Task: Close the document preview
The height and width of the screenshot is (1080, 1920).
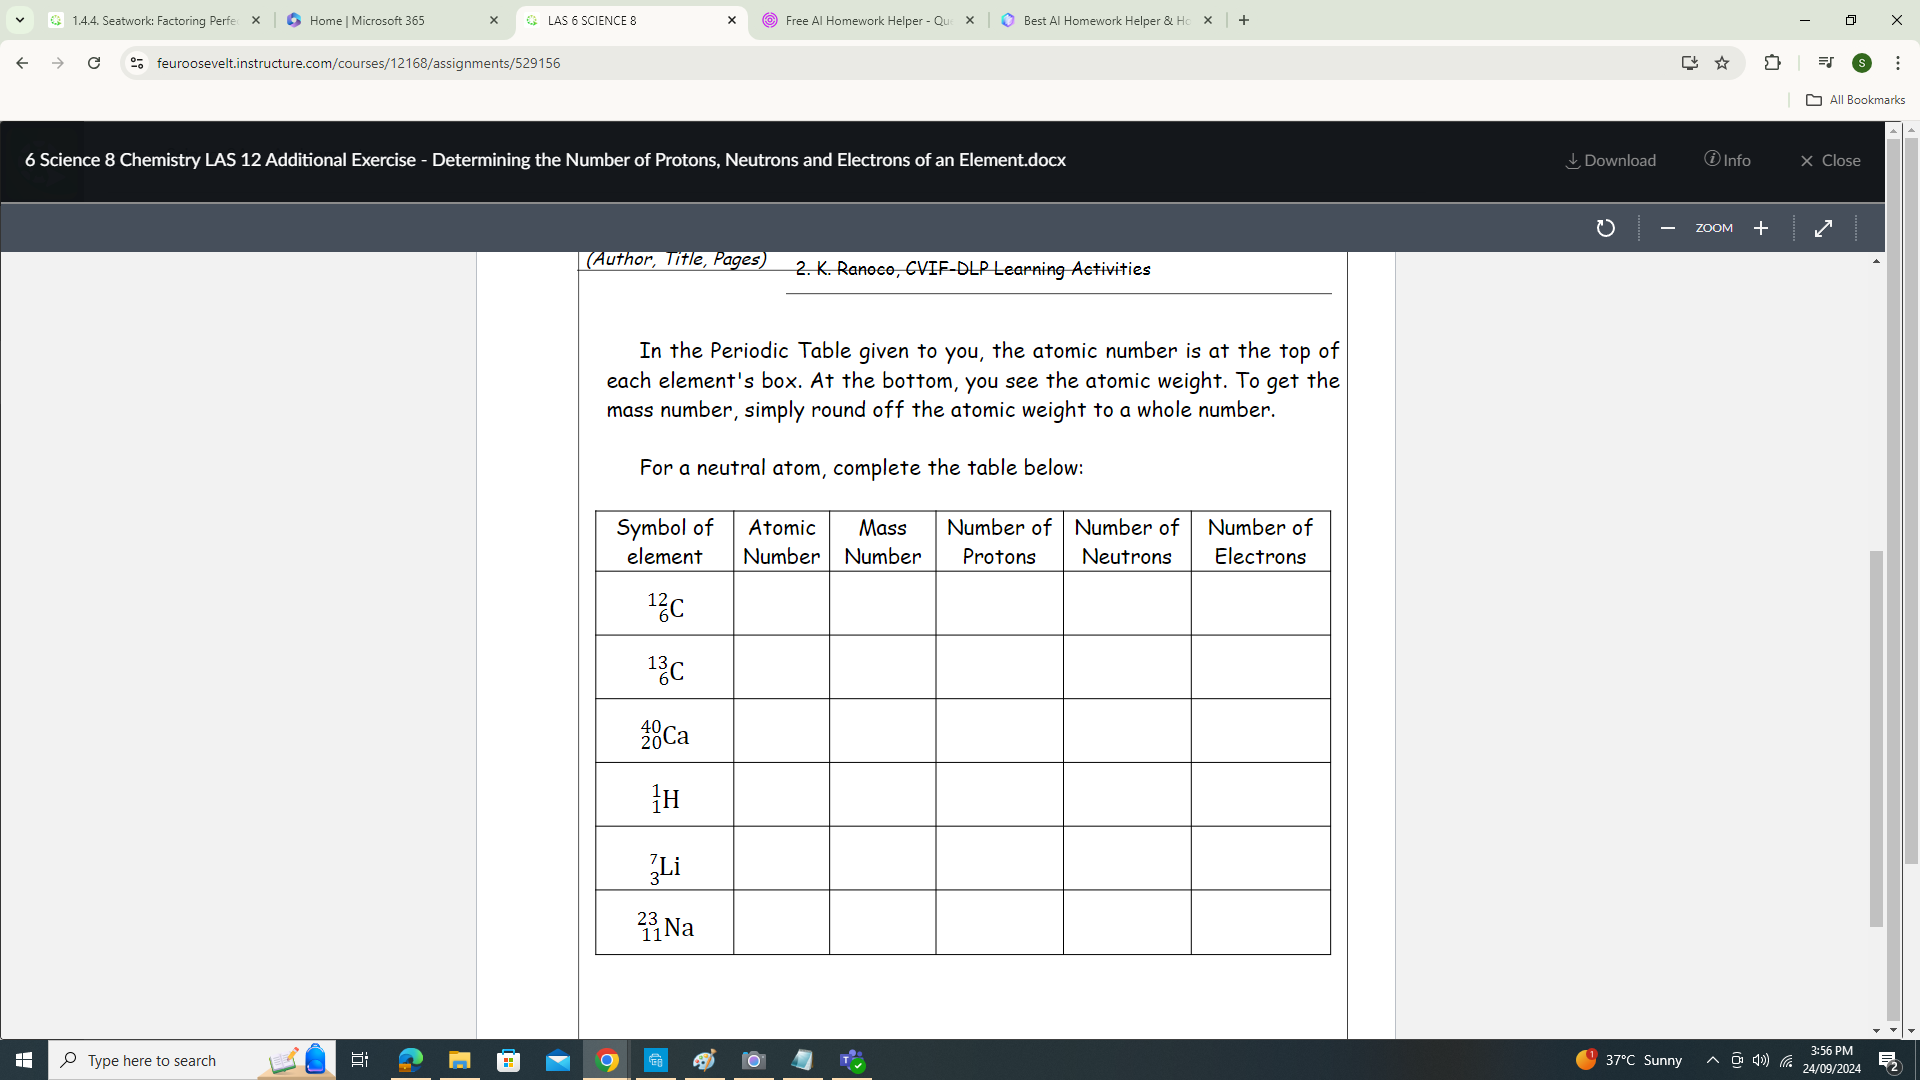Action: (1830, 160)
